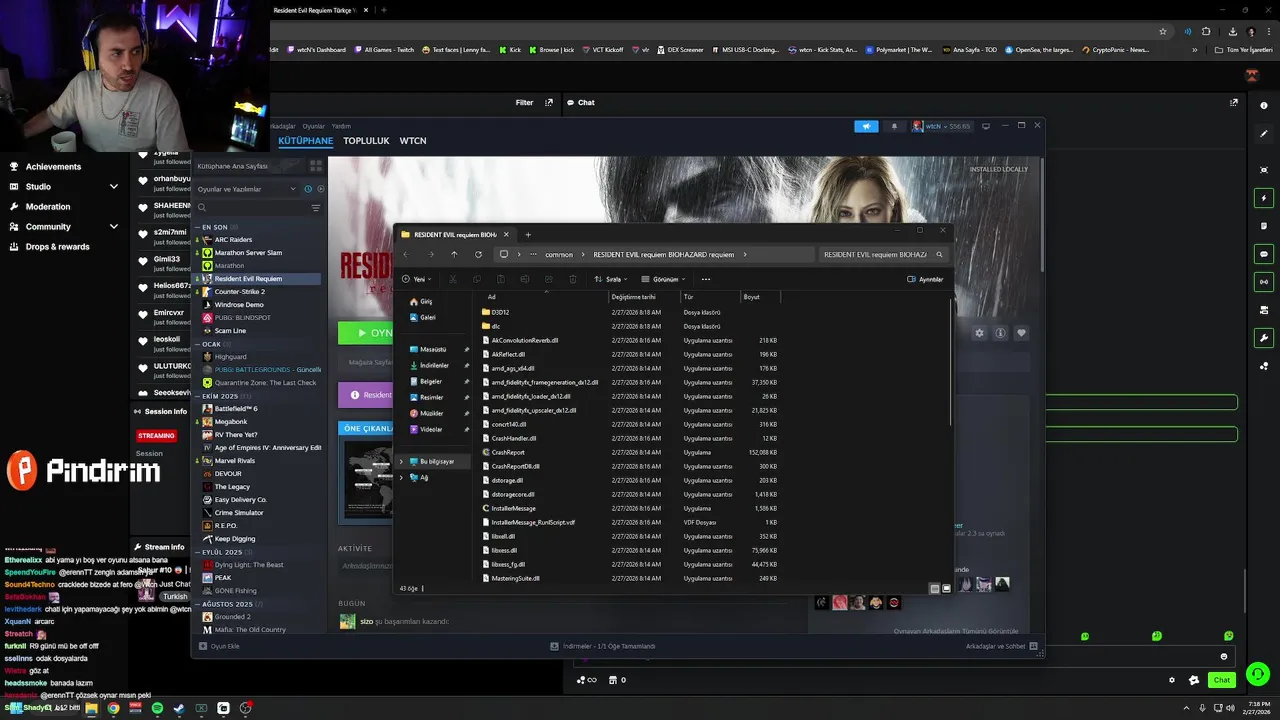The height and width of the screenshot is (720, 1280).
Task: Open Masaüstü in Explorer sidebar
Action: 428,349
